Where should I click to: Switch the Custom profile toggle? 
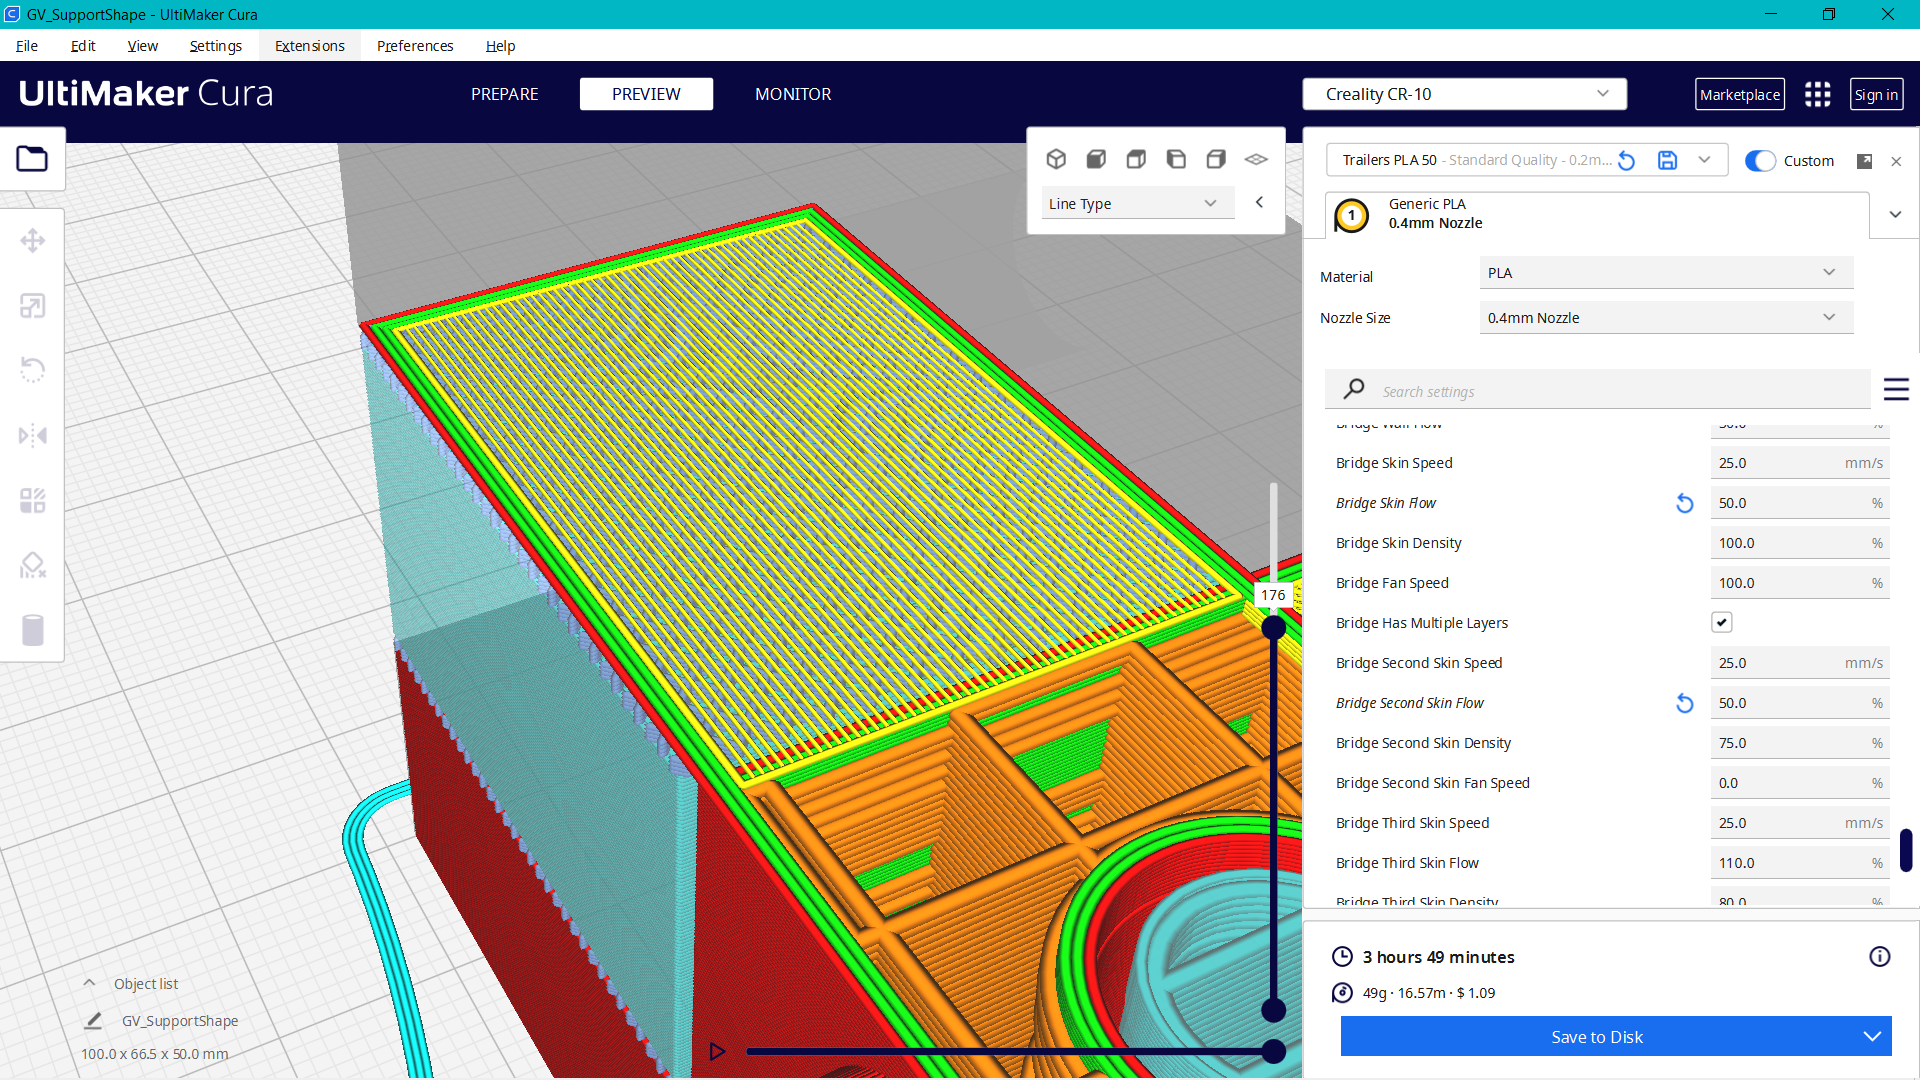pos(1760,161)
